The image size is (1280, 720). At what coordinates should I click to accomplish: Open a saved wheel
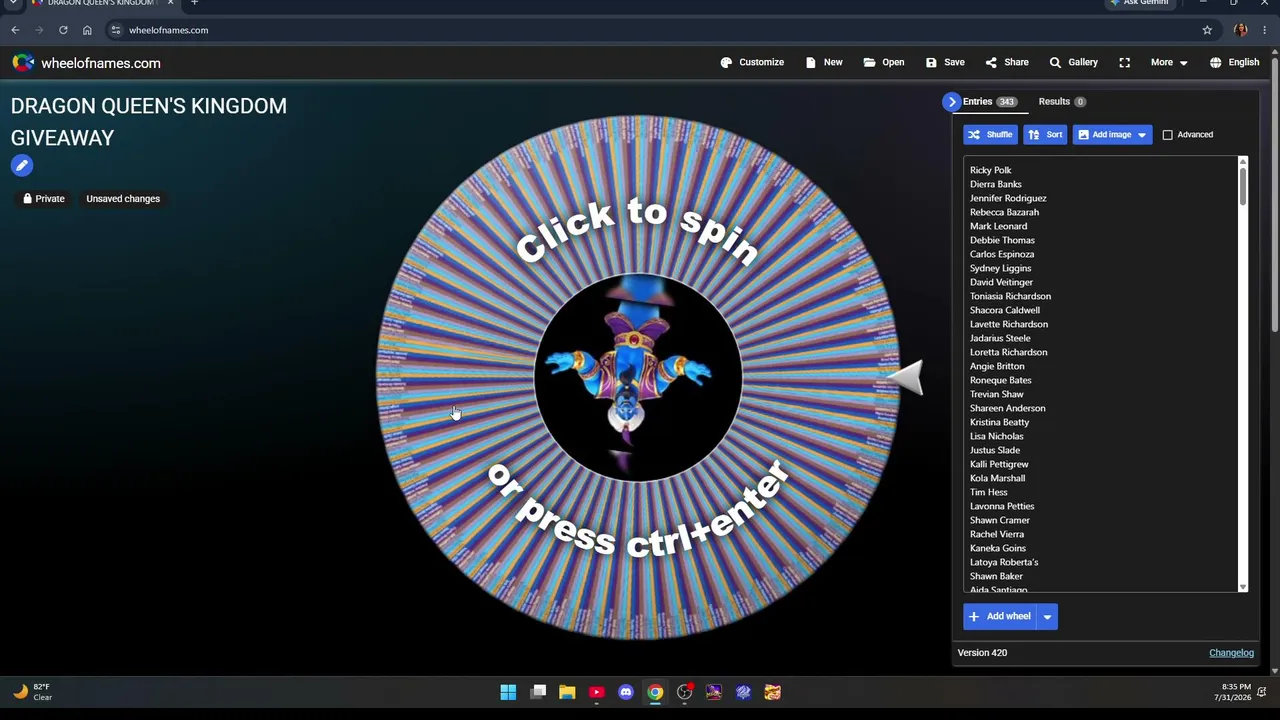point(884,62)
